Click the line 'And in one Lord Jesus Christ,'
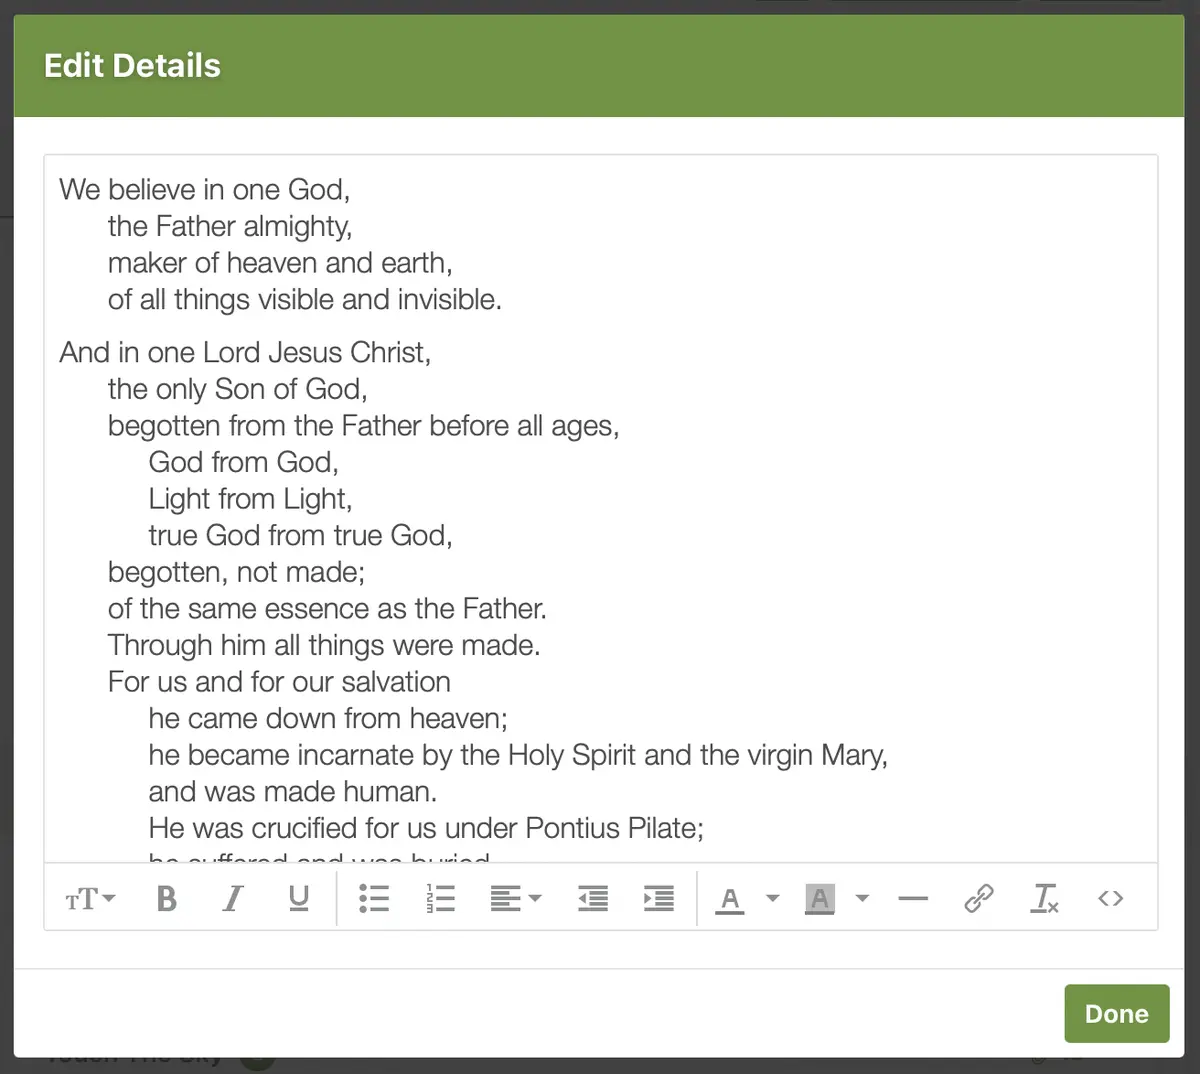 click(245, 353)
